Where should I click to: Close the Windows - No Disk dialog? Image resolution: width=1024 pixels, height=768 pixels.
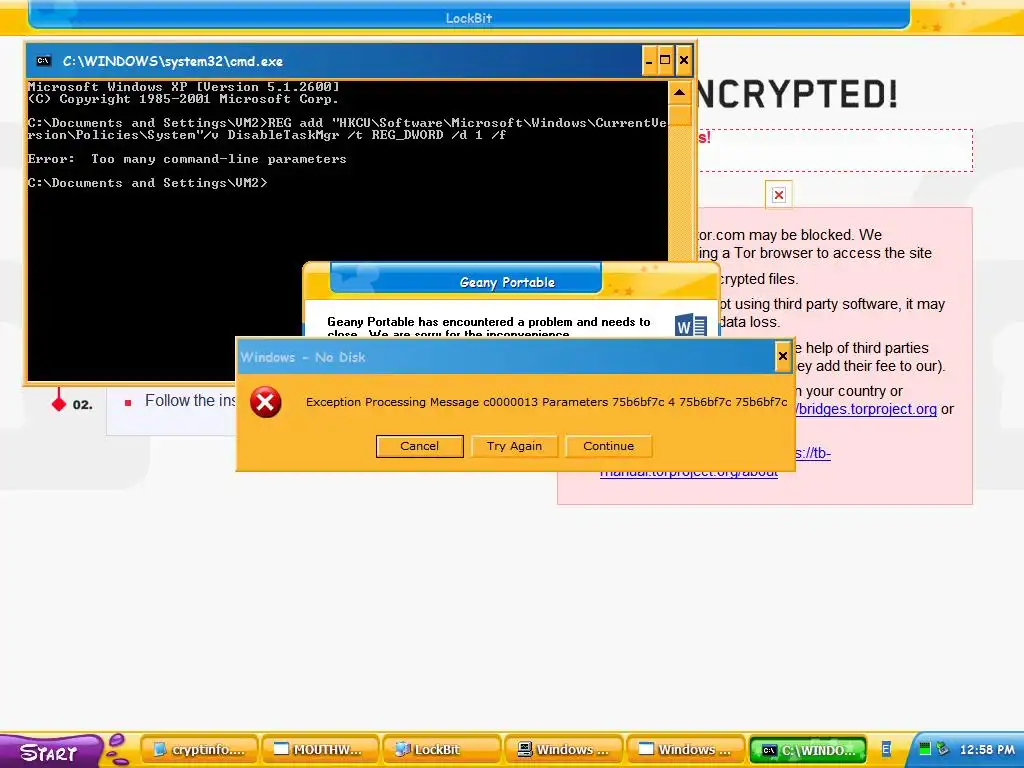coord(782,356)
